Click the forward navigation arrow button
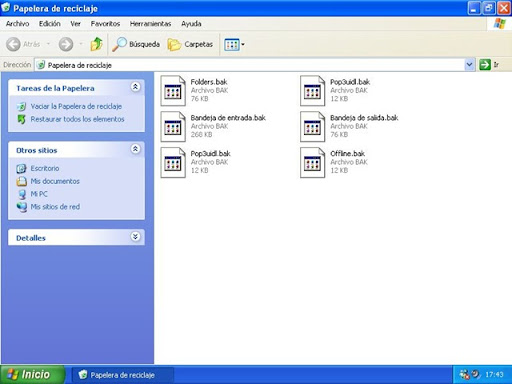 coord(66,44)
